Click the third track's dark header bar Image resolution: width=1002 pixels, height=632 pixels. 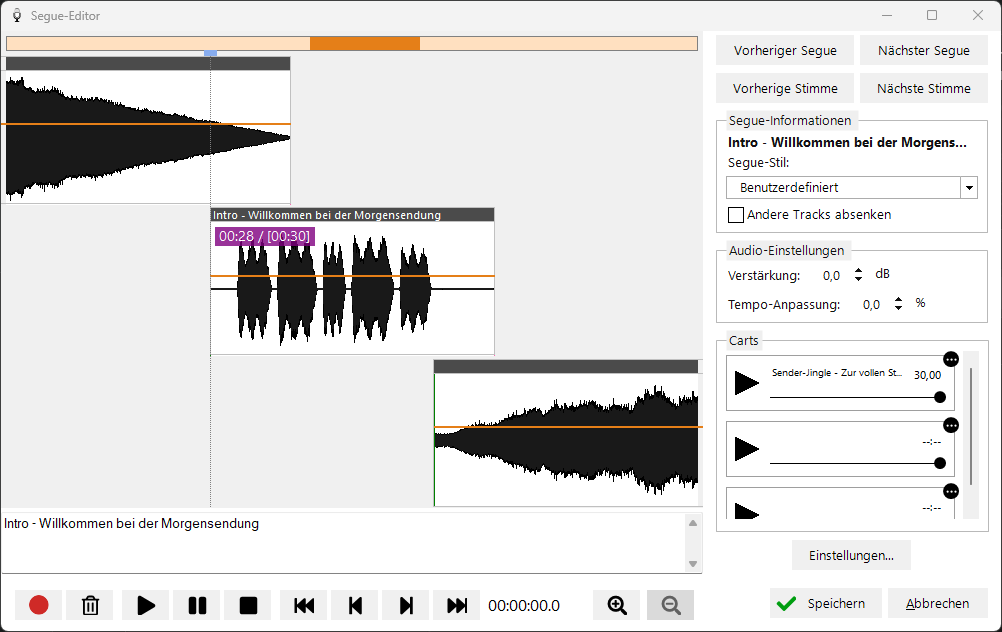[566, 367]
